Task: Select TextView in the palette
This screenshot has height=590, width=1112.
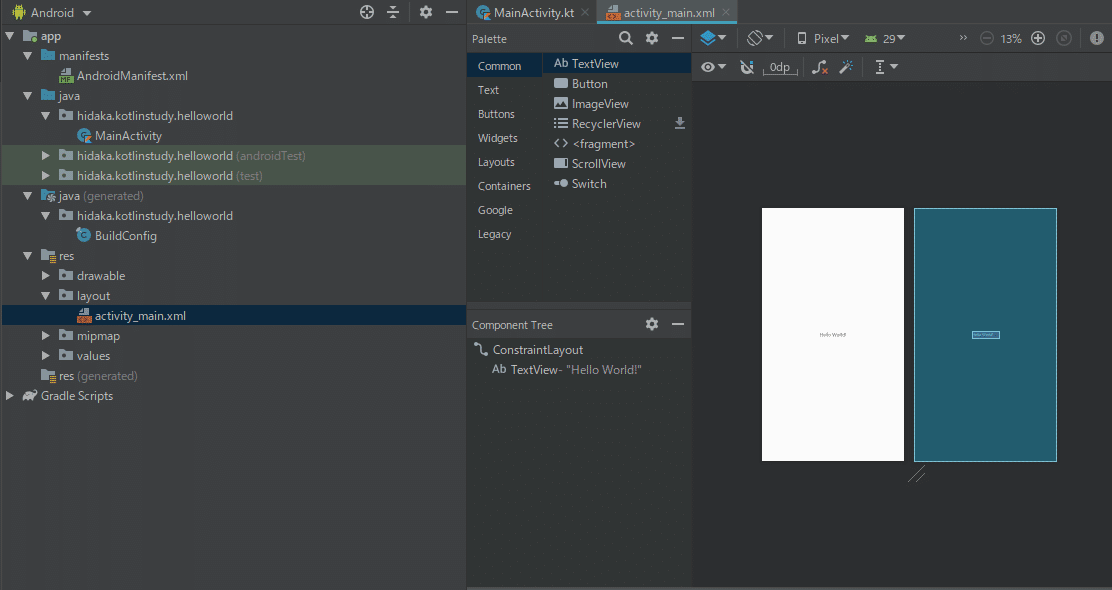Action: (617, 63)
